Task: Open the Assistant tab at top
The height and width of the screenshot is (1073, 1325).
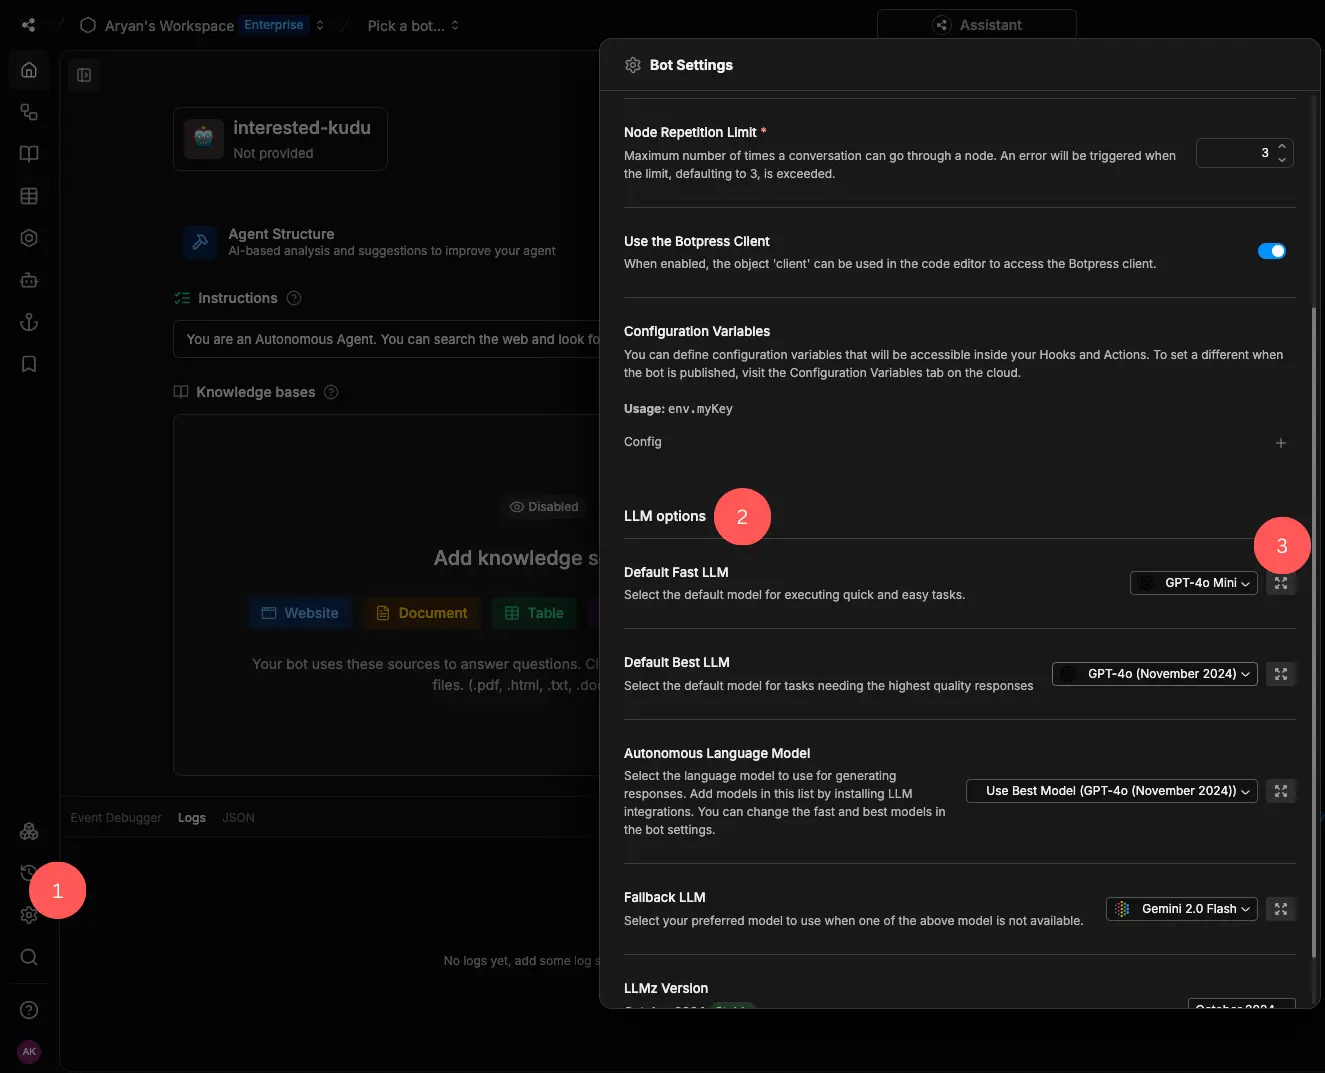Action: pos(977,25)
